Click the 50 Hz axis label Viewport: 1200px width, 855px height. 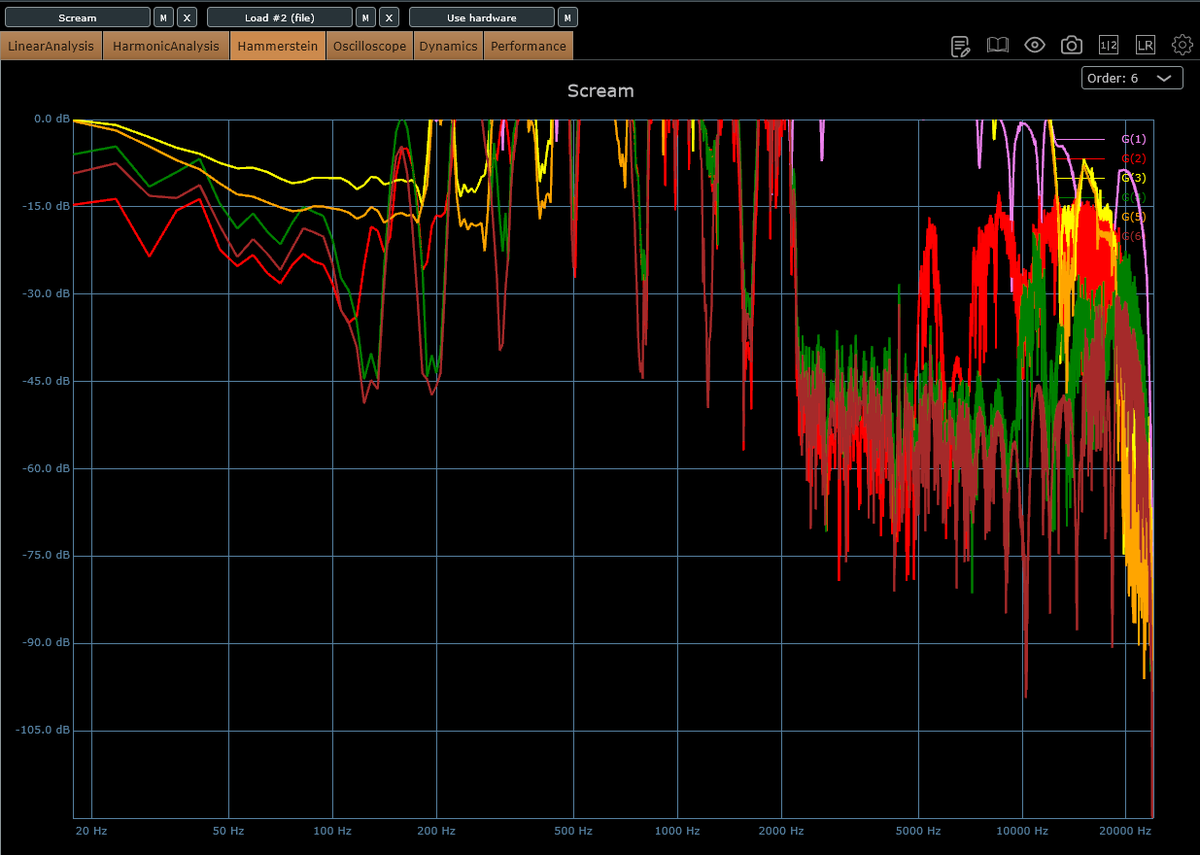click(229, 831)
